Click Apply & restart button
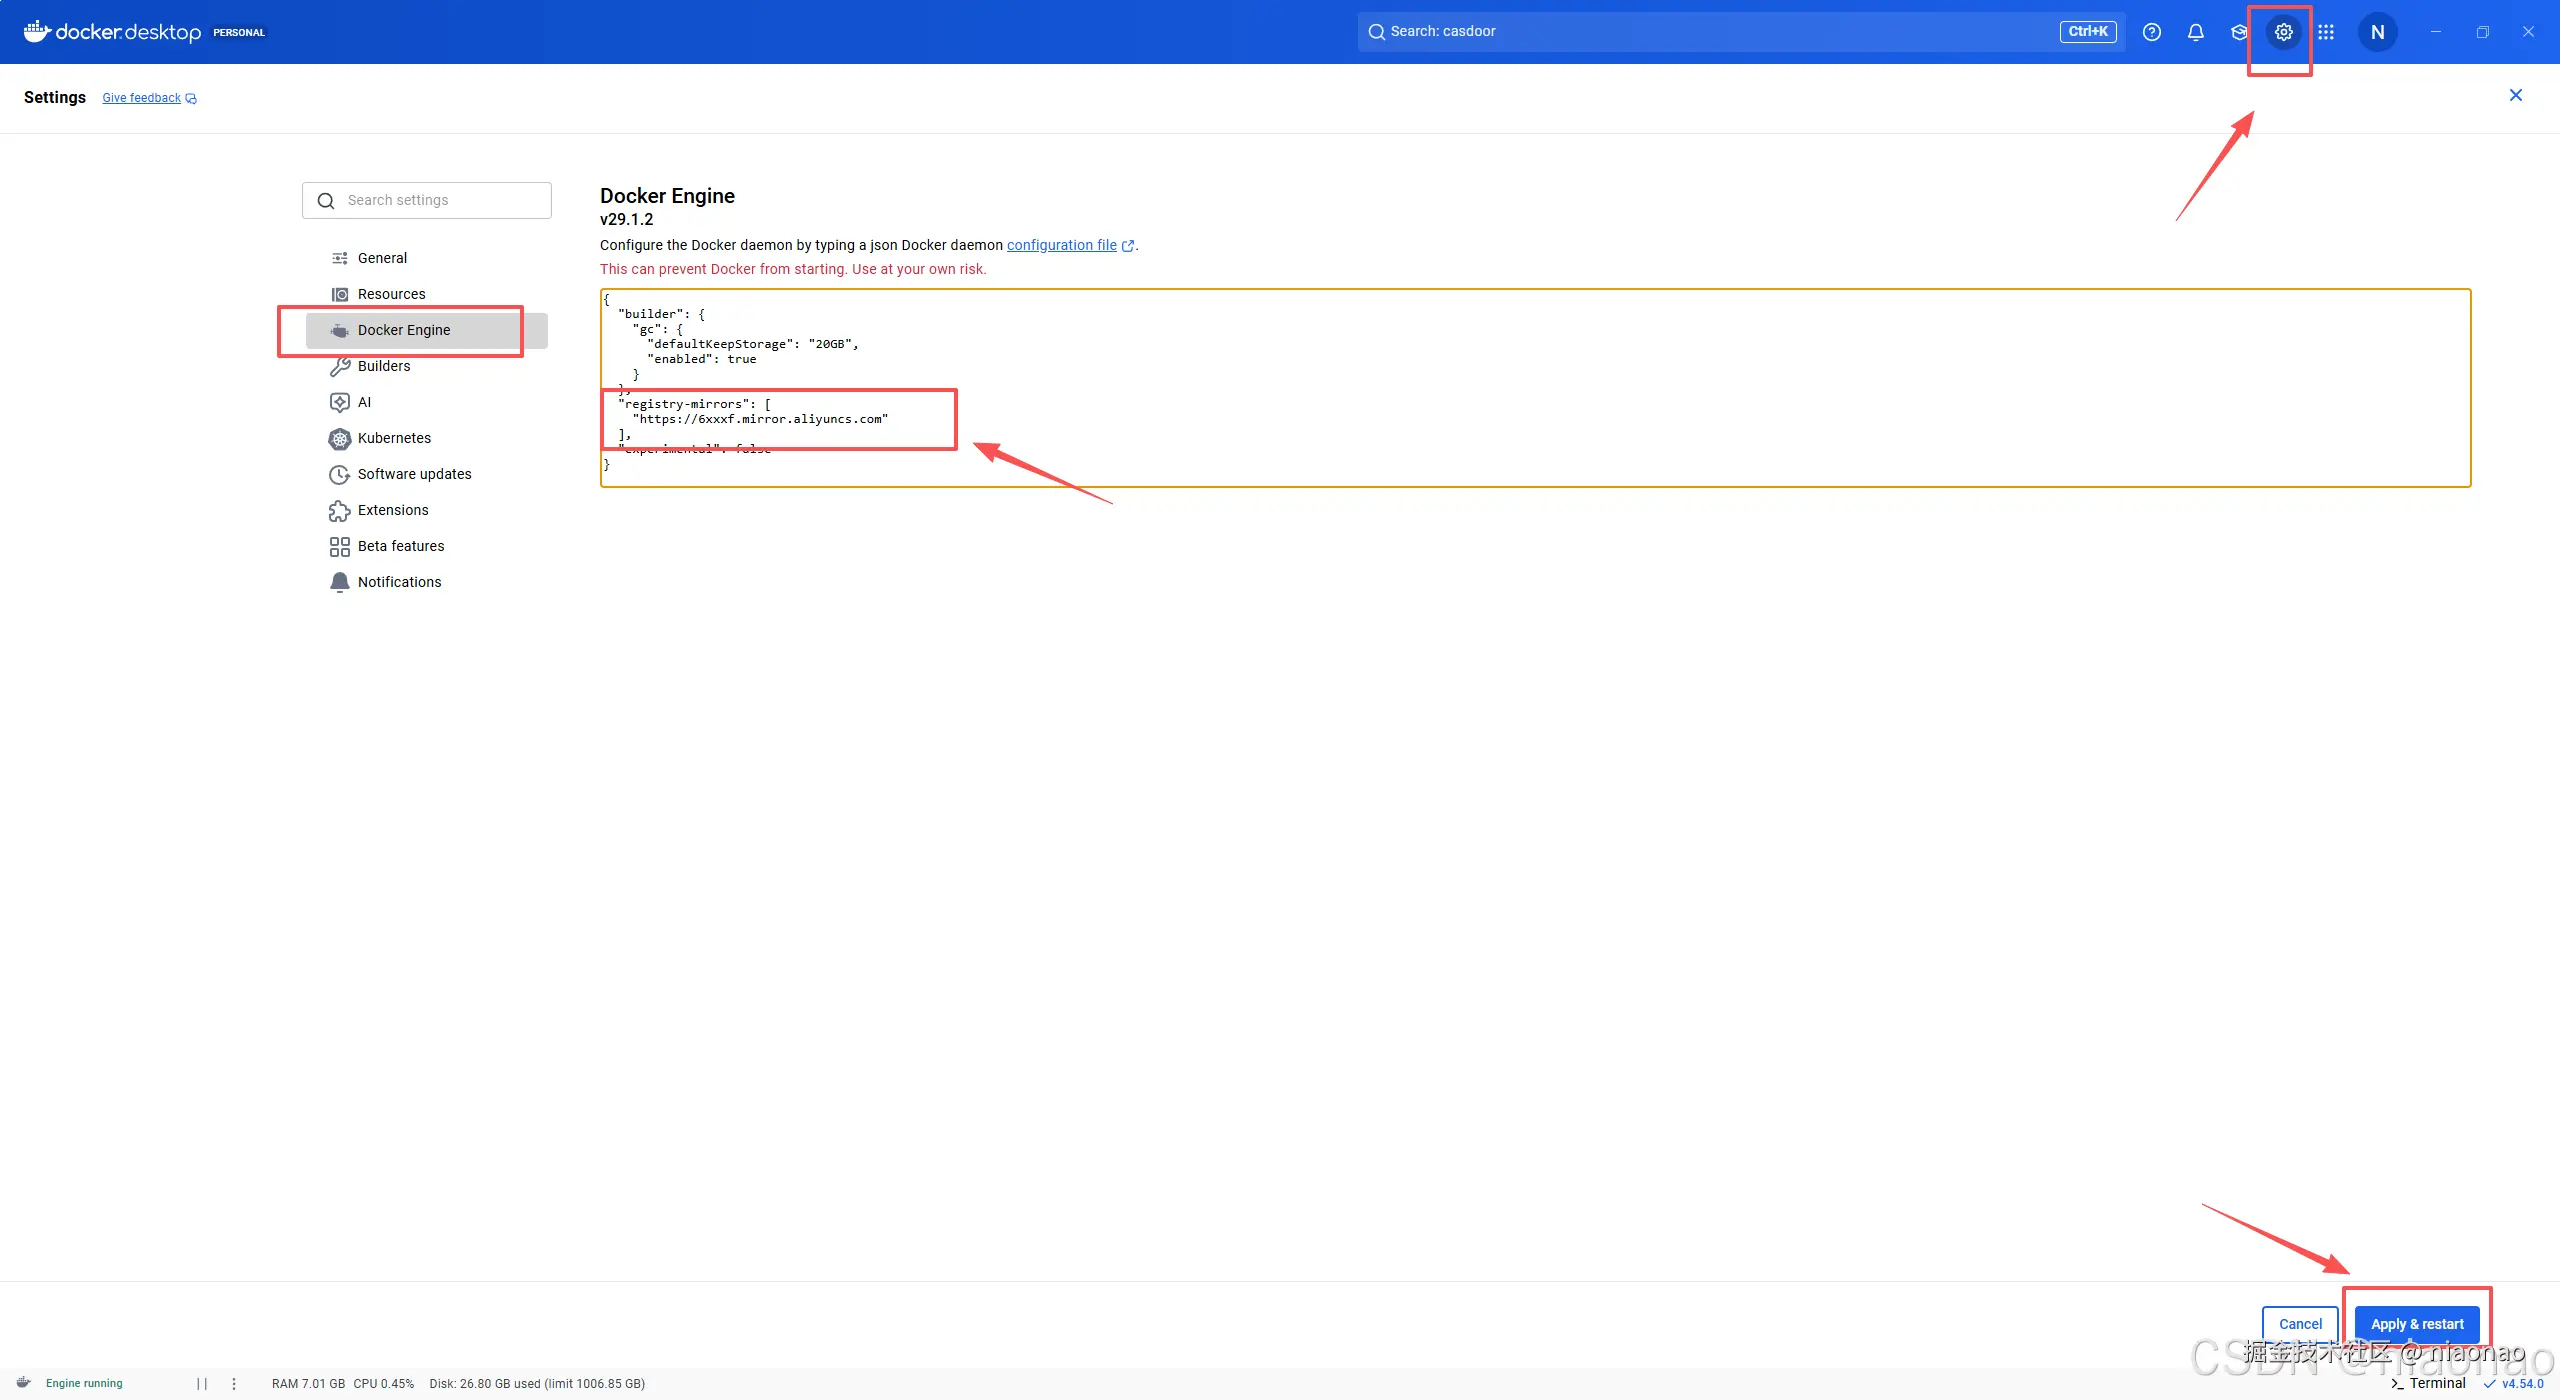Screen dimensions: 2560x1400 2416,1324
